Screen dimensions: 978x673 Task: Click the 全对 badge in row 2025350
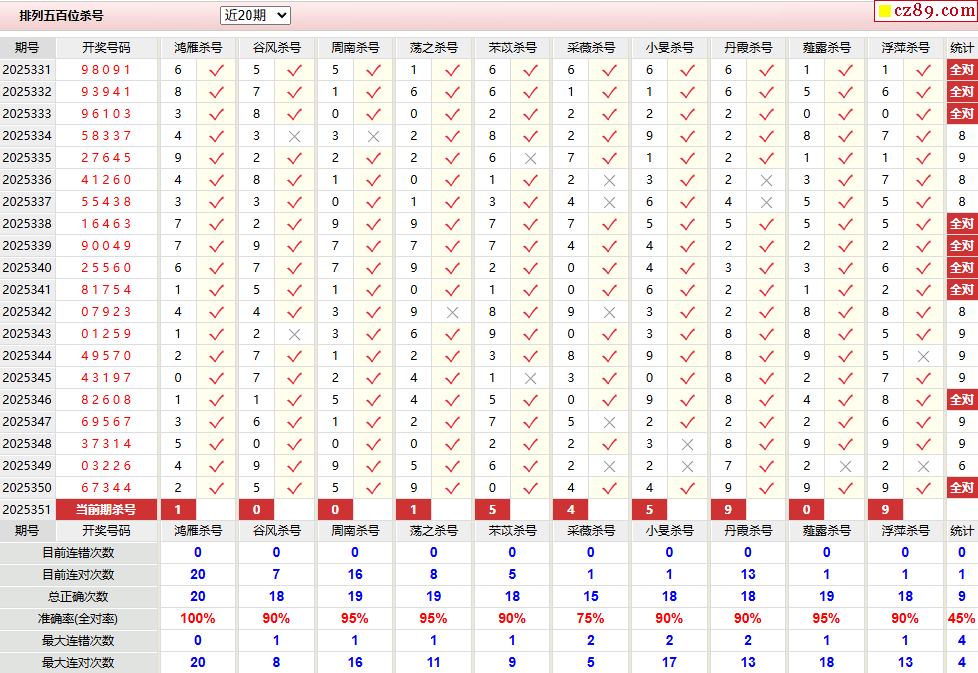(961, 488)
